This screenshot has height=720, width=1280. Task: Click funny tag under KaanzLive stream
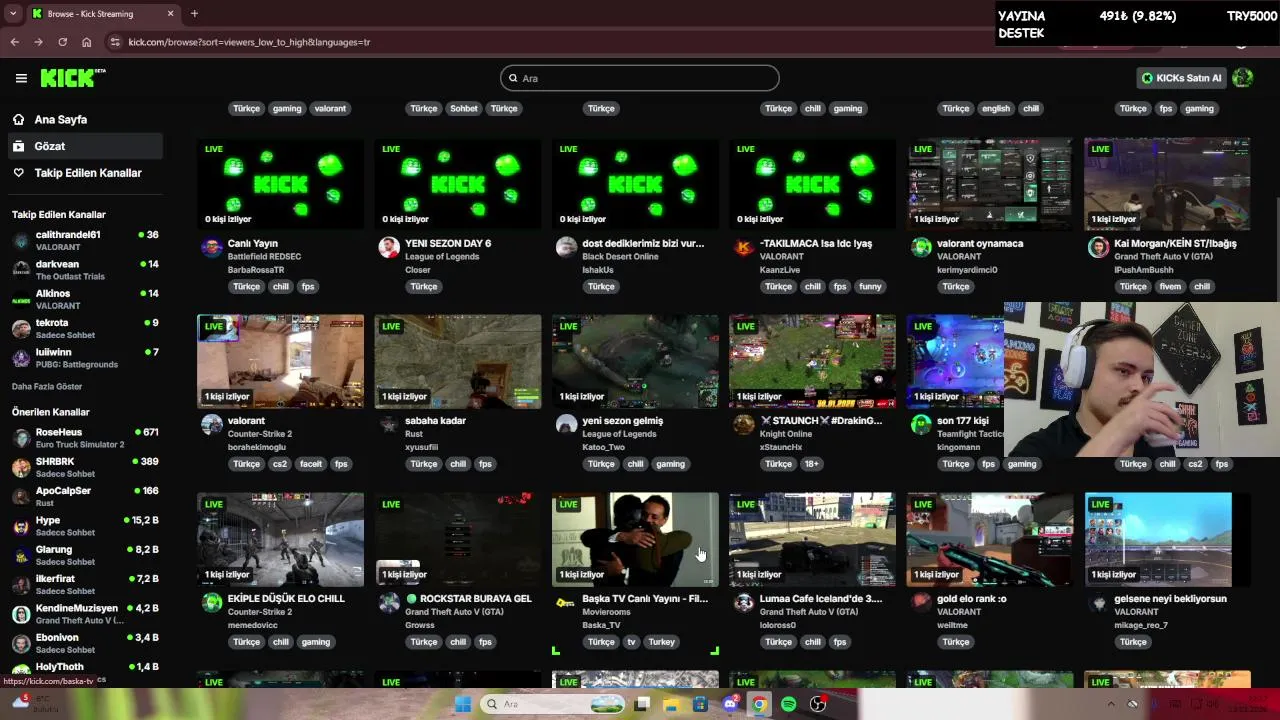click(x=870, y=286)
